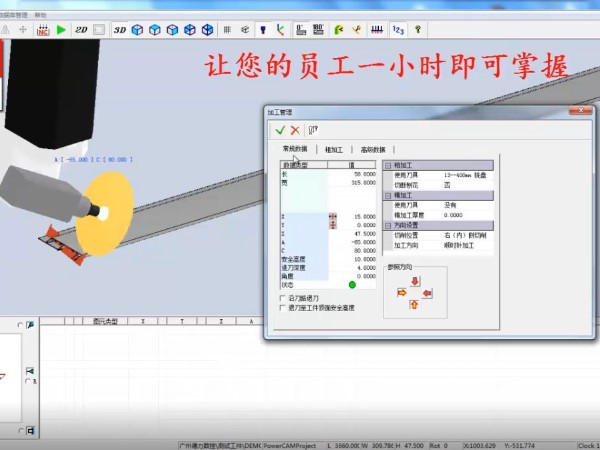Viewport: 600px width, 450px height.
Task: Open the 高级数据 tab
Action: [x=373, y=149]
